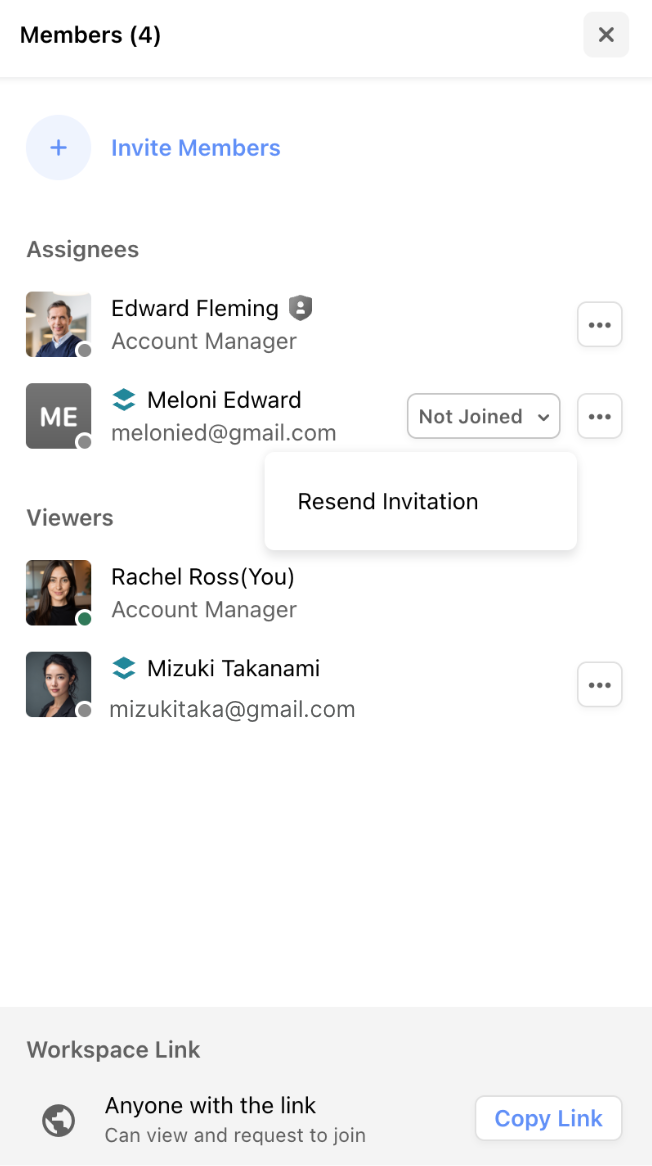Close the Members panel

coord(606,35)
